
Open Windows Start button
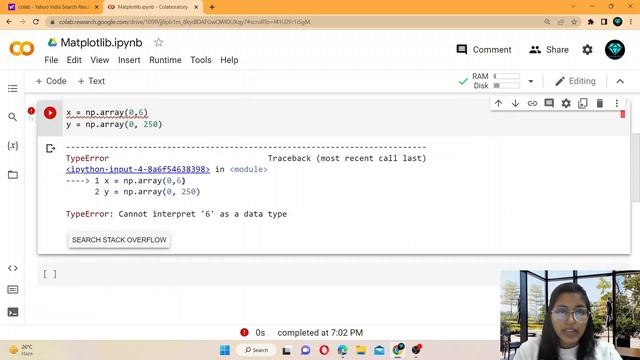[224, 350]
